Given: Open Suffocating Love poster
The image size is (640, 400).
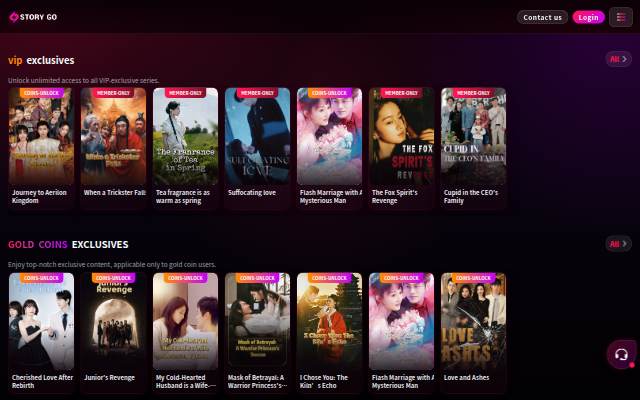Looking at the screenshot, I should tap(258, 136).
